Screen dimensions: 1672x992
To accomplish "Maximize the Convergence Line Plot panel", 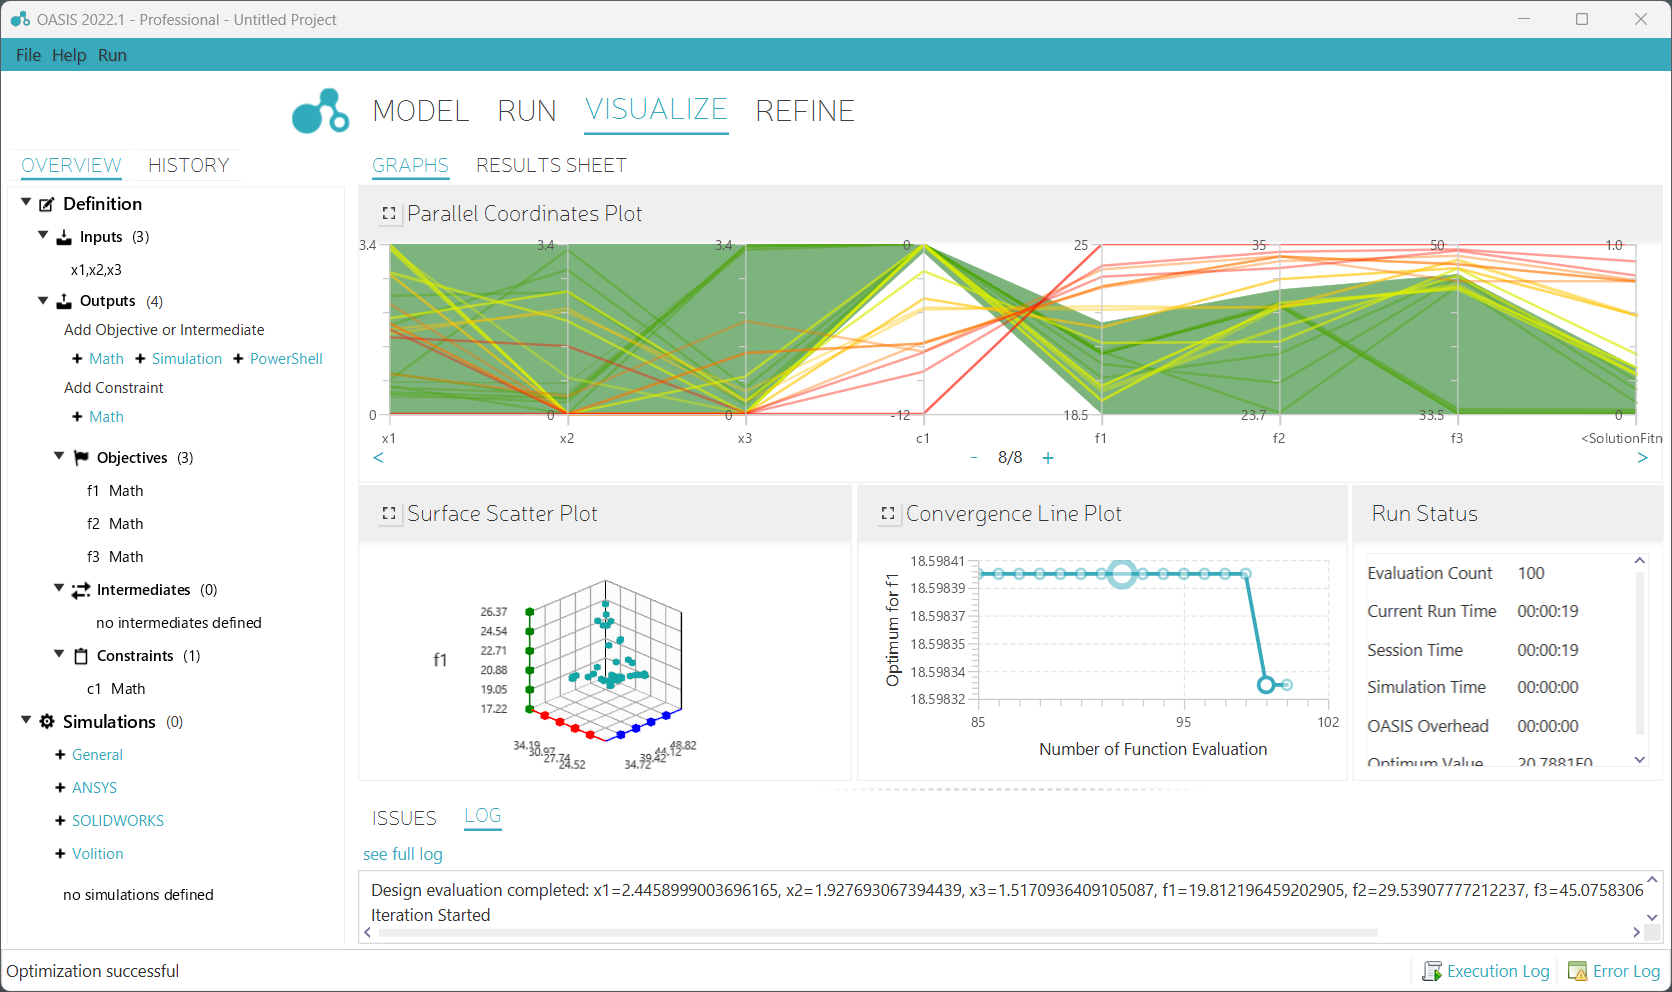I will (887, 514).
